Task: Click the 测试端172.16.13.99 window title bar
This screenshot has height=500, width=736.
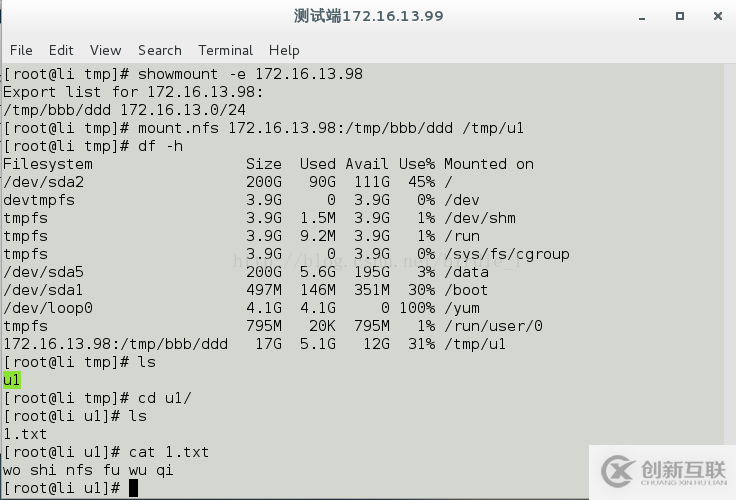Action: point(368,16)
